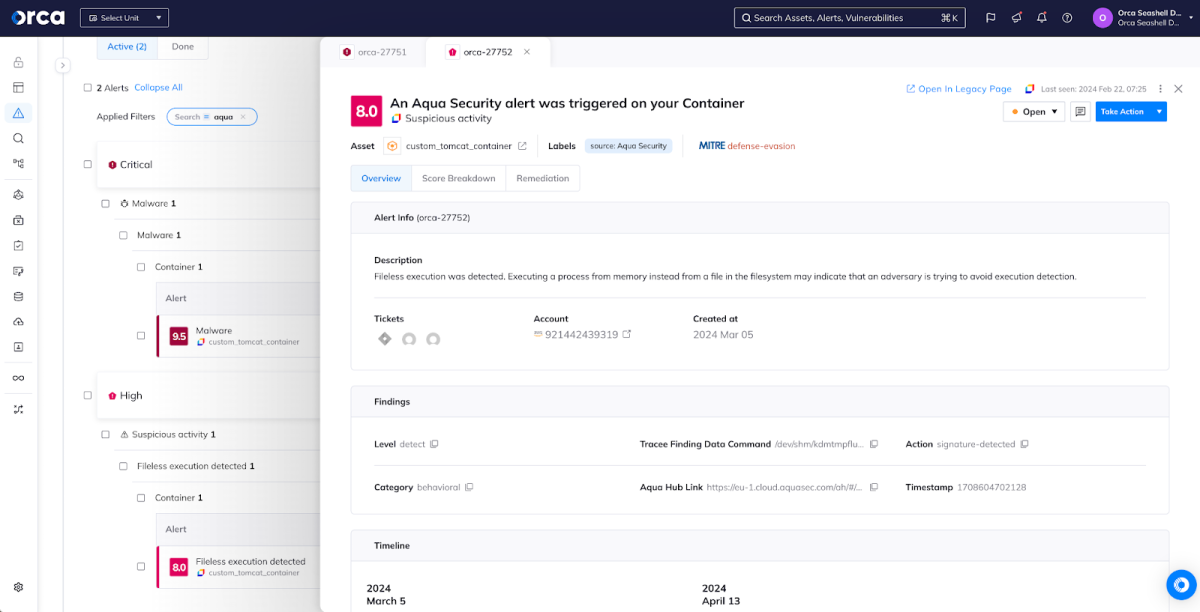This screenshot has height=612, width=1200.
Task: Open the Remediation tab
Action: pyautogui.click(x=543, y=178)
